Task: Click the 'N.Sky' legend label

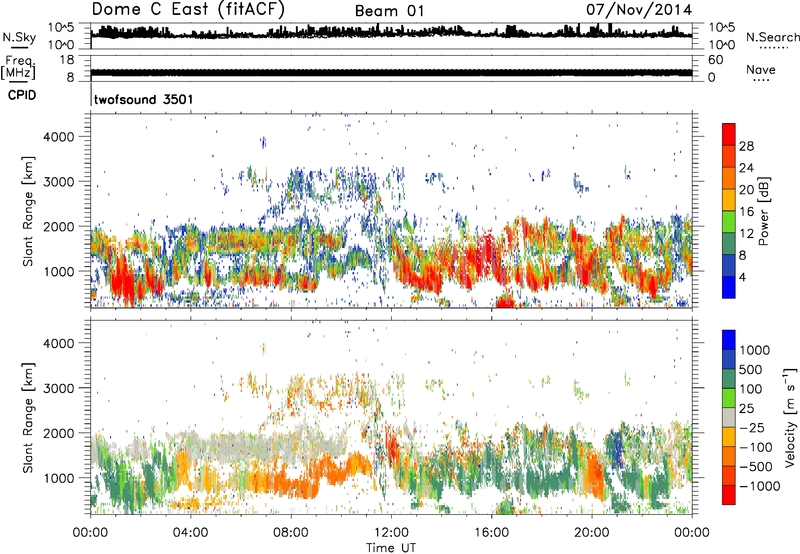Action: coord(19,37)
